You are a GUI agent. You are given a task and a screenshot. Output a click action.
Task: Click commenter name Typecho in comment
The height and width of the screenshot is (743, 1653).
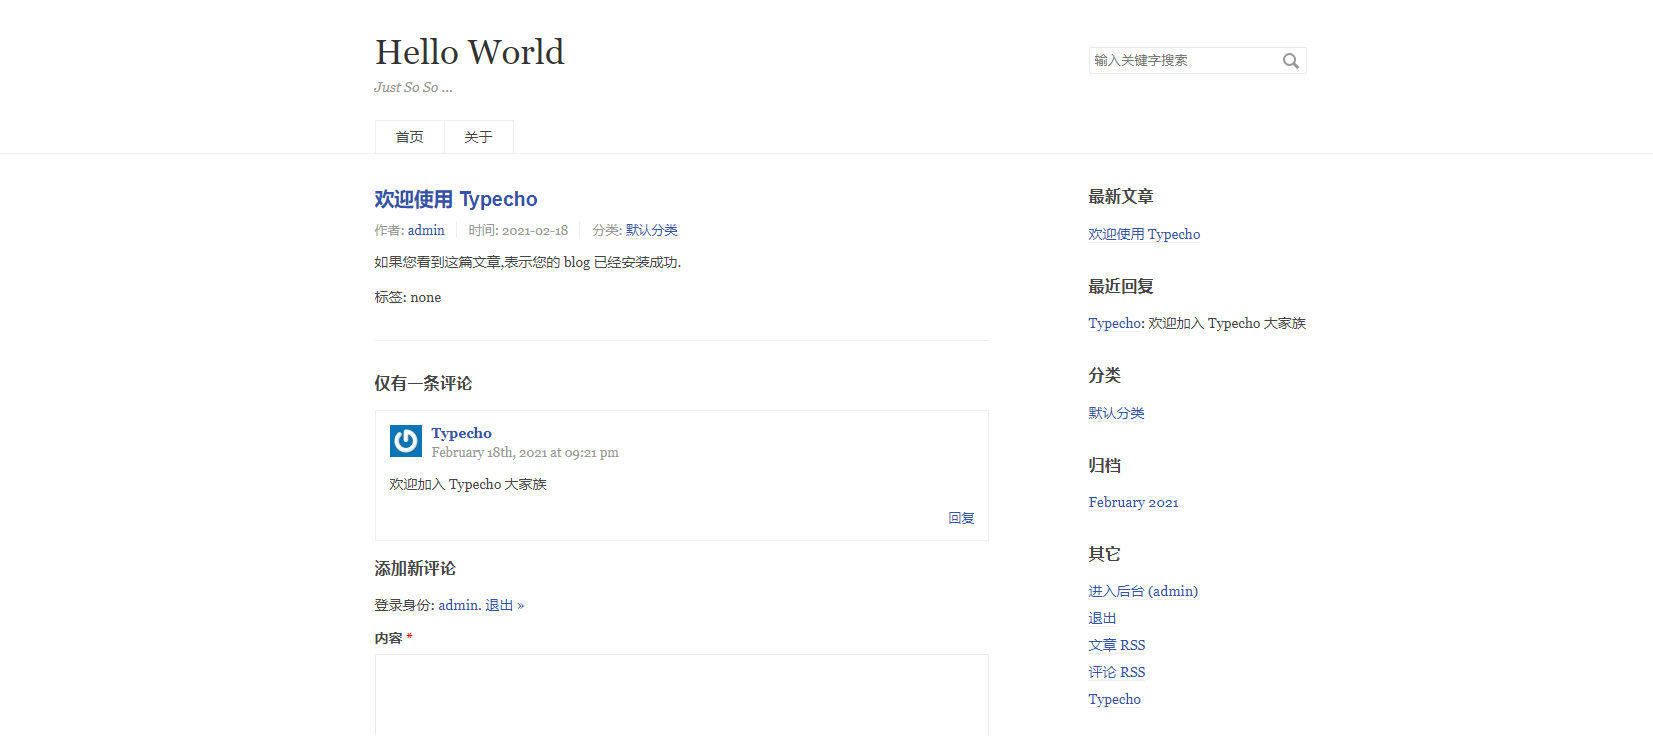point(462,433)
